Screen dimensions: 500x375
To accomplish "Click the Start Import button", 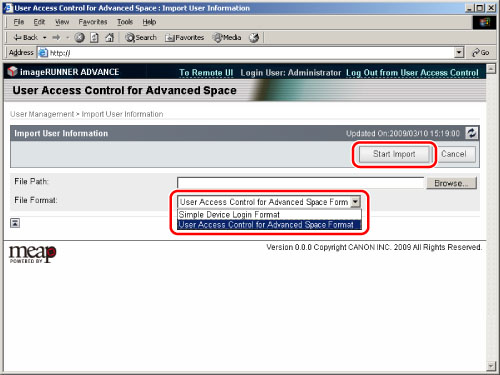I will click(394, 154).
